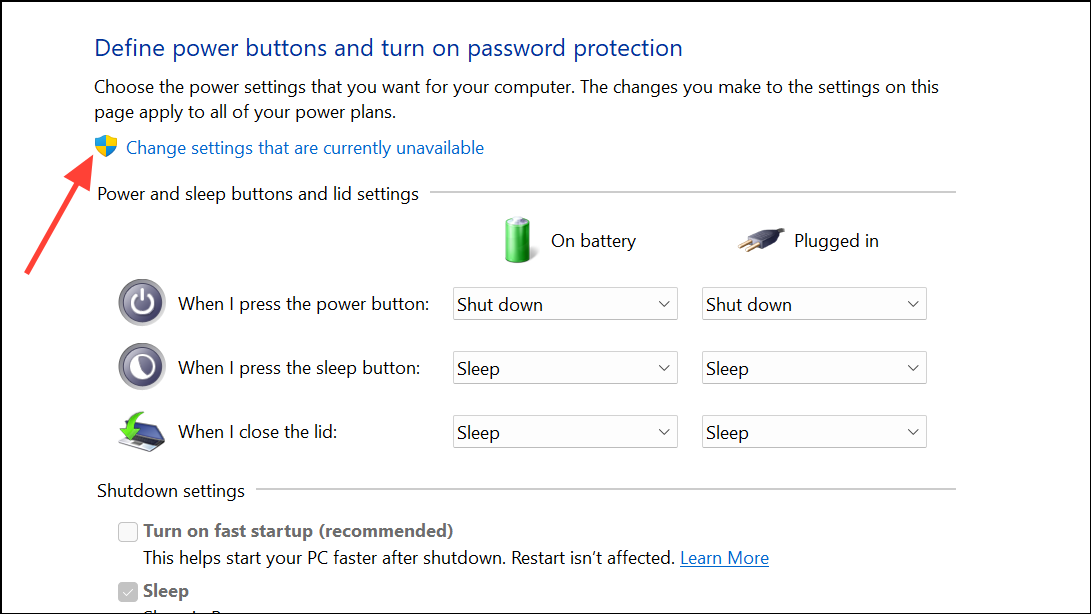Open the Plugged in dropdown for the sleep button action
This screenshot has width=1091, height=614.
tap(813, 367)
